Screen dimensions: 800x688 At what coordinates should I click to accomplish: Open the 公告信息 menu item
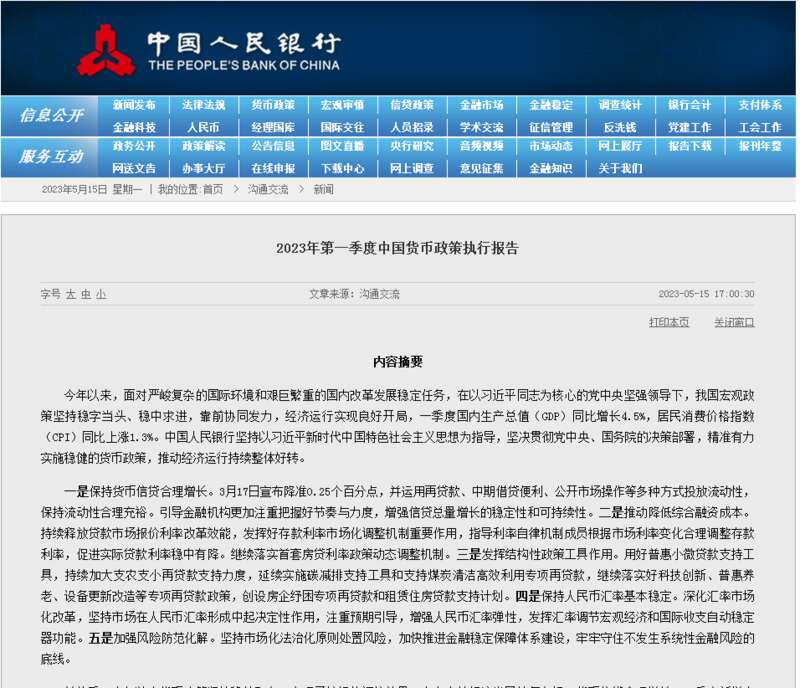[x=273, y=146]
